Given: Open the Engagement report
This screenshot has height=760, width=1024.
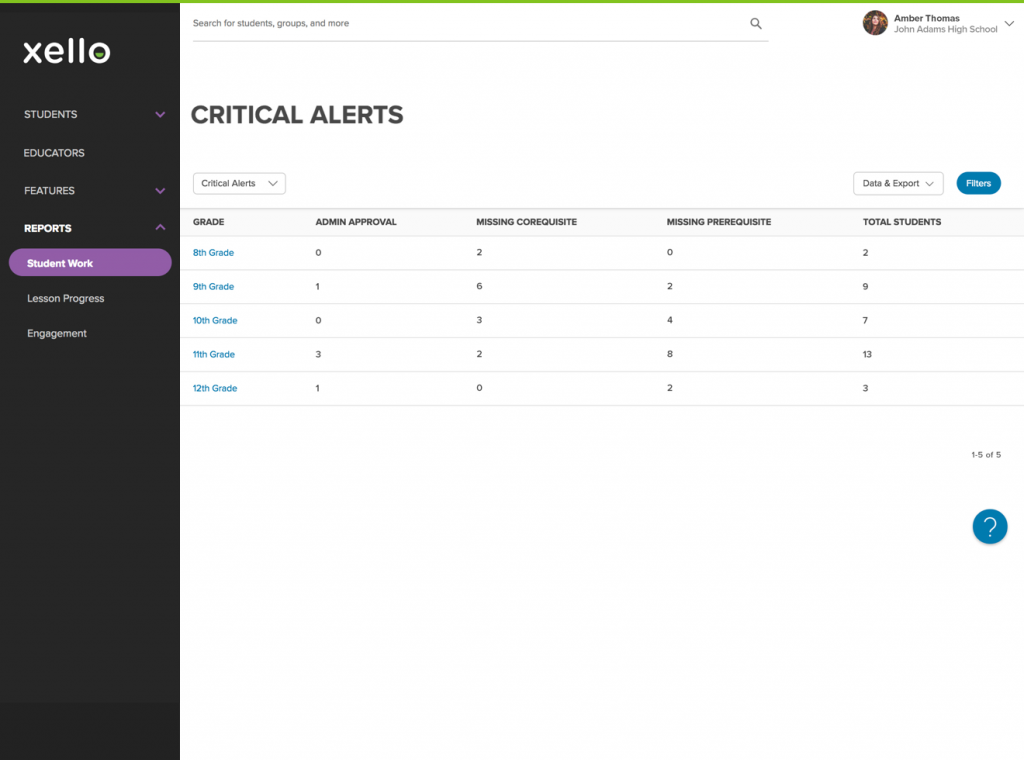Looking at the screenshot, I should click(x=57, y=334).
